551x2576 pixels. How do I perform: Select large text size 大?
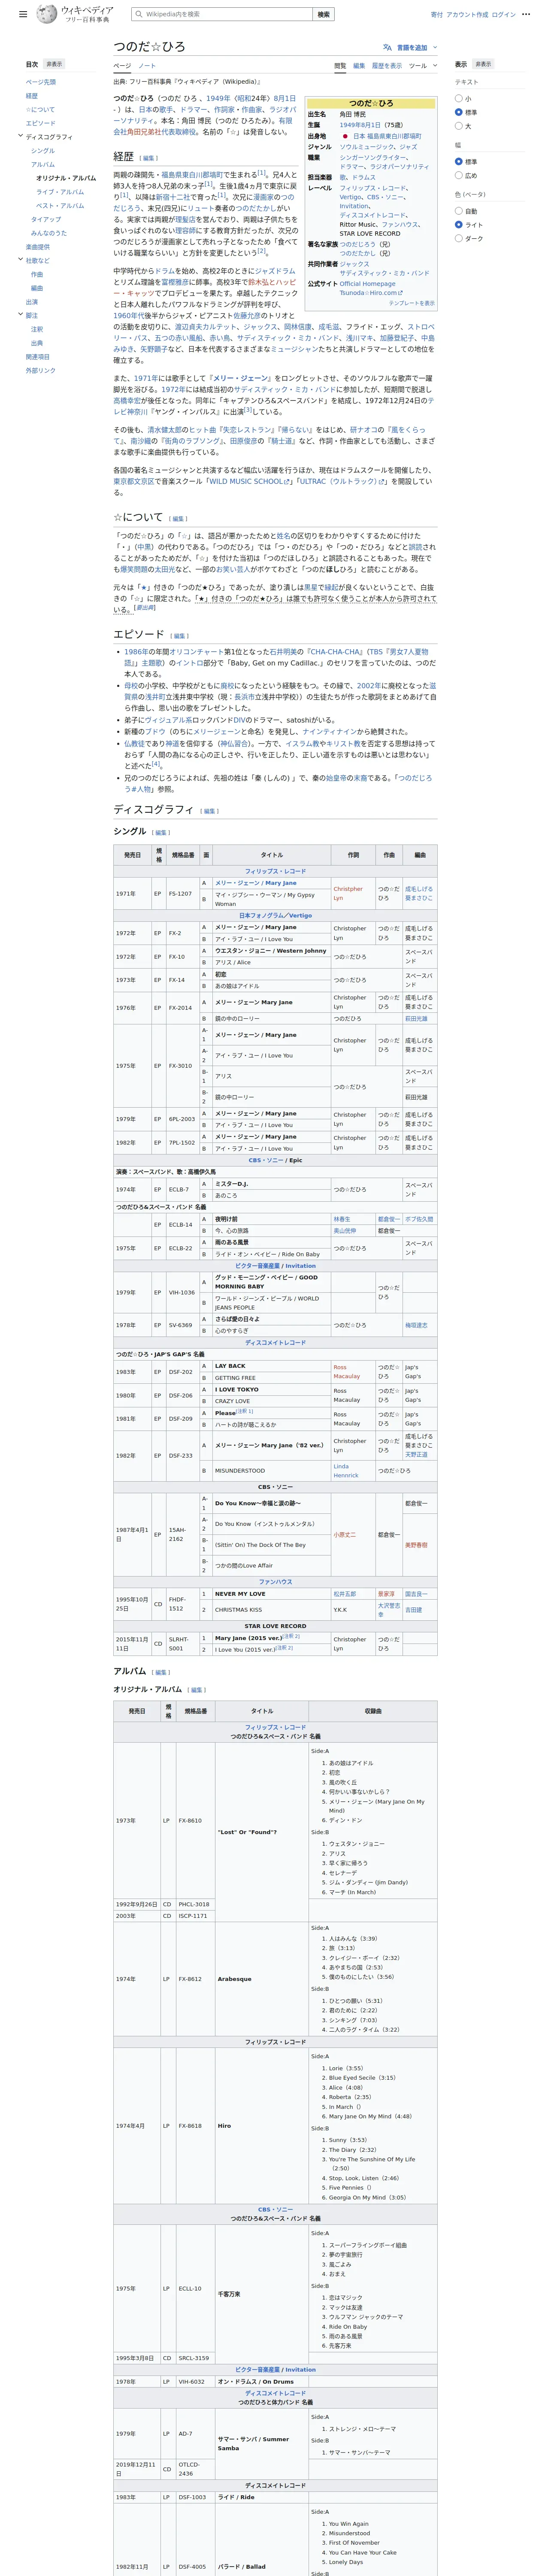459,126
